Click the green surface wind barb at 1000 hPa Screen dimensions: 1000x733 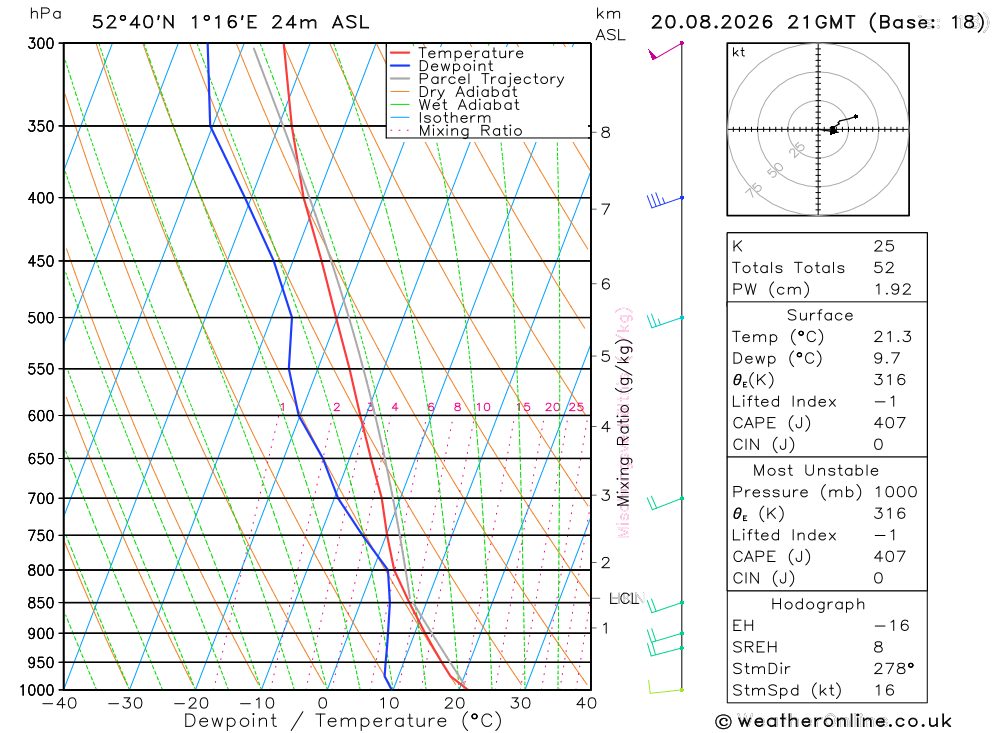666,688
